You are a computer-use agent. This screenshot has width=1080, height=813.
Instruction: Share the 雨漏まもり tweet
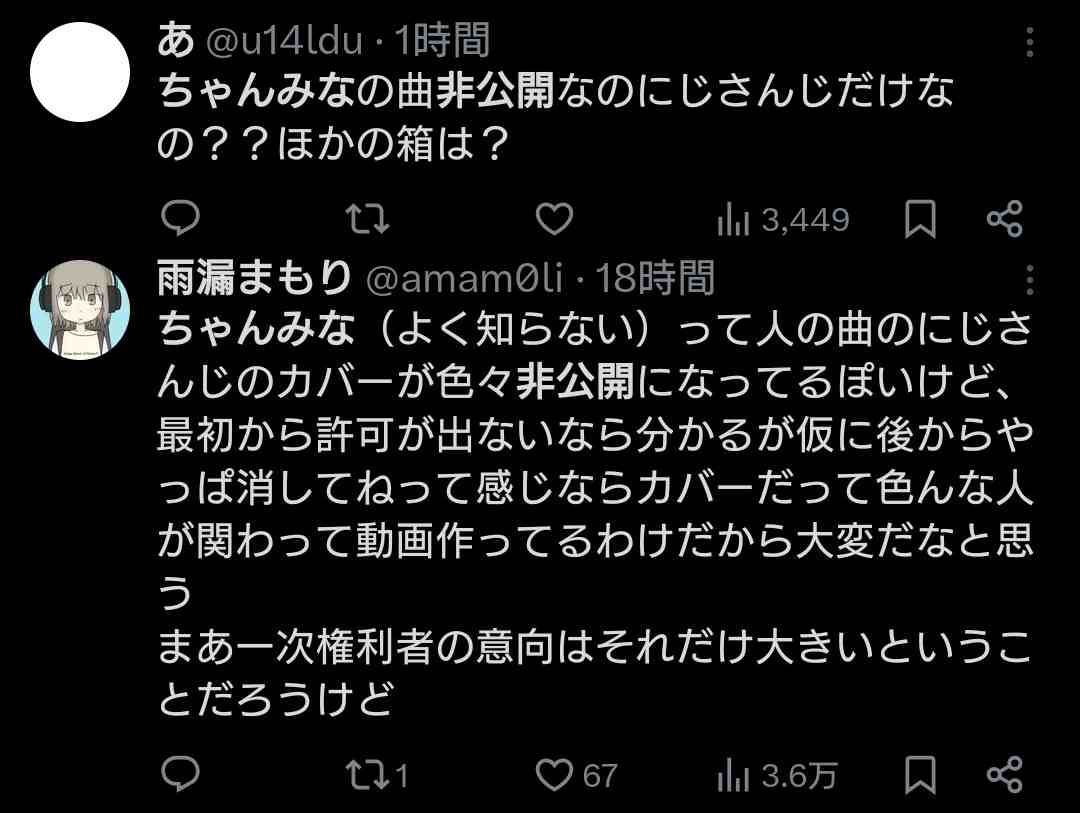pyautogui.click(x=1004, y=775)
